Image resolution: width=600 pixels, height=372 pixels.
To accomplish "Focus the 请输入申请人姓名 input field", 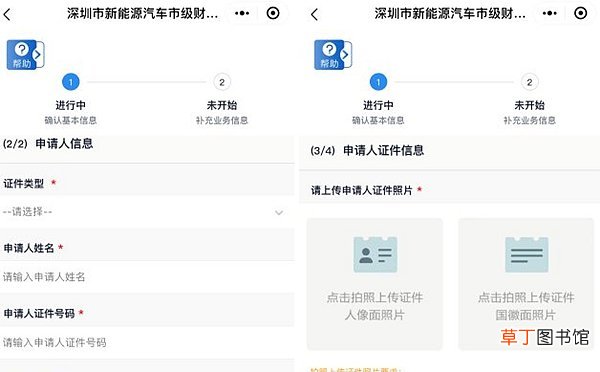I will click(147, 277).
